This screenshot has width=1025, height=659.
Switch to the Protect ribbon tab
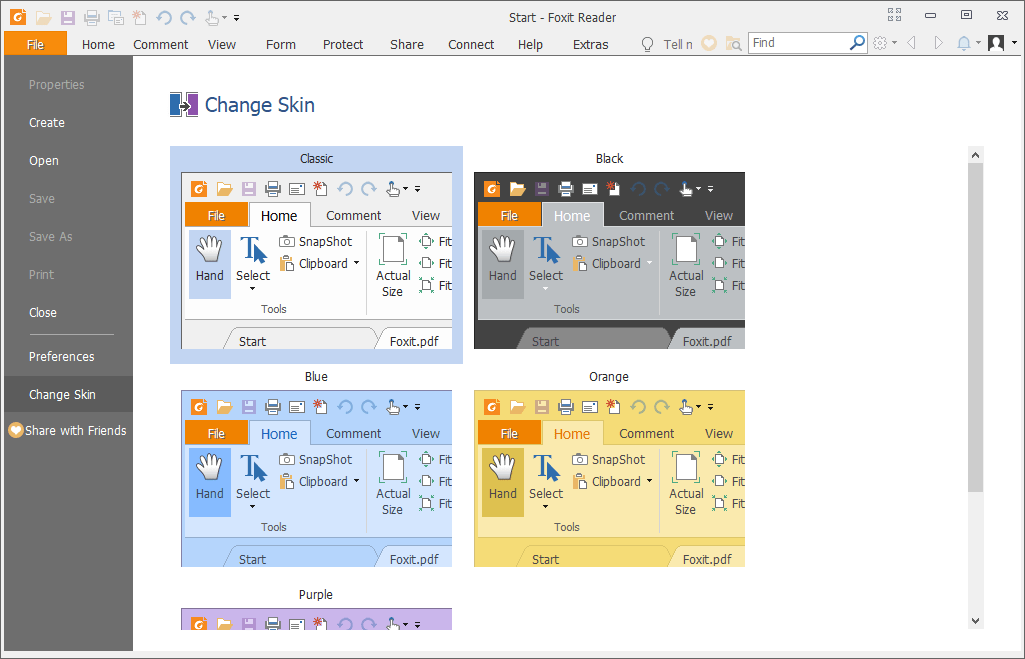tap(343, 44)
